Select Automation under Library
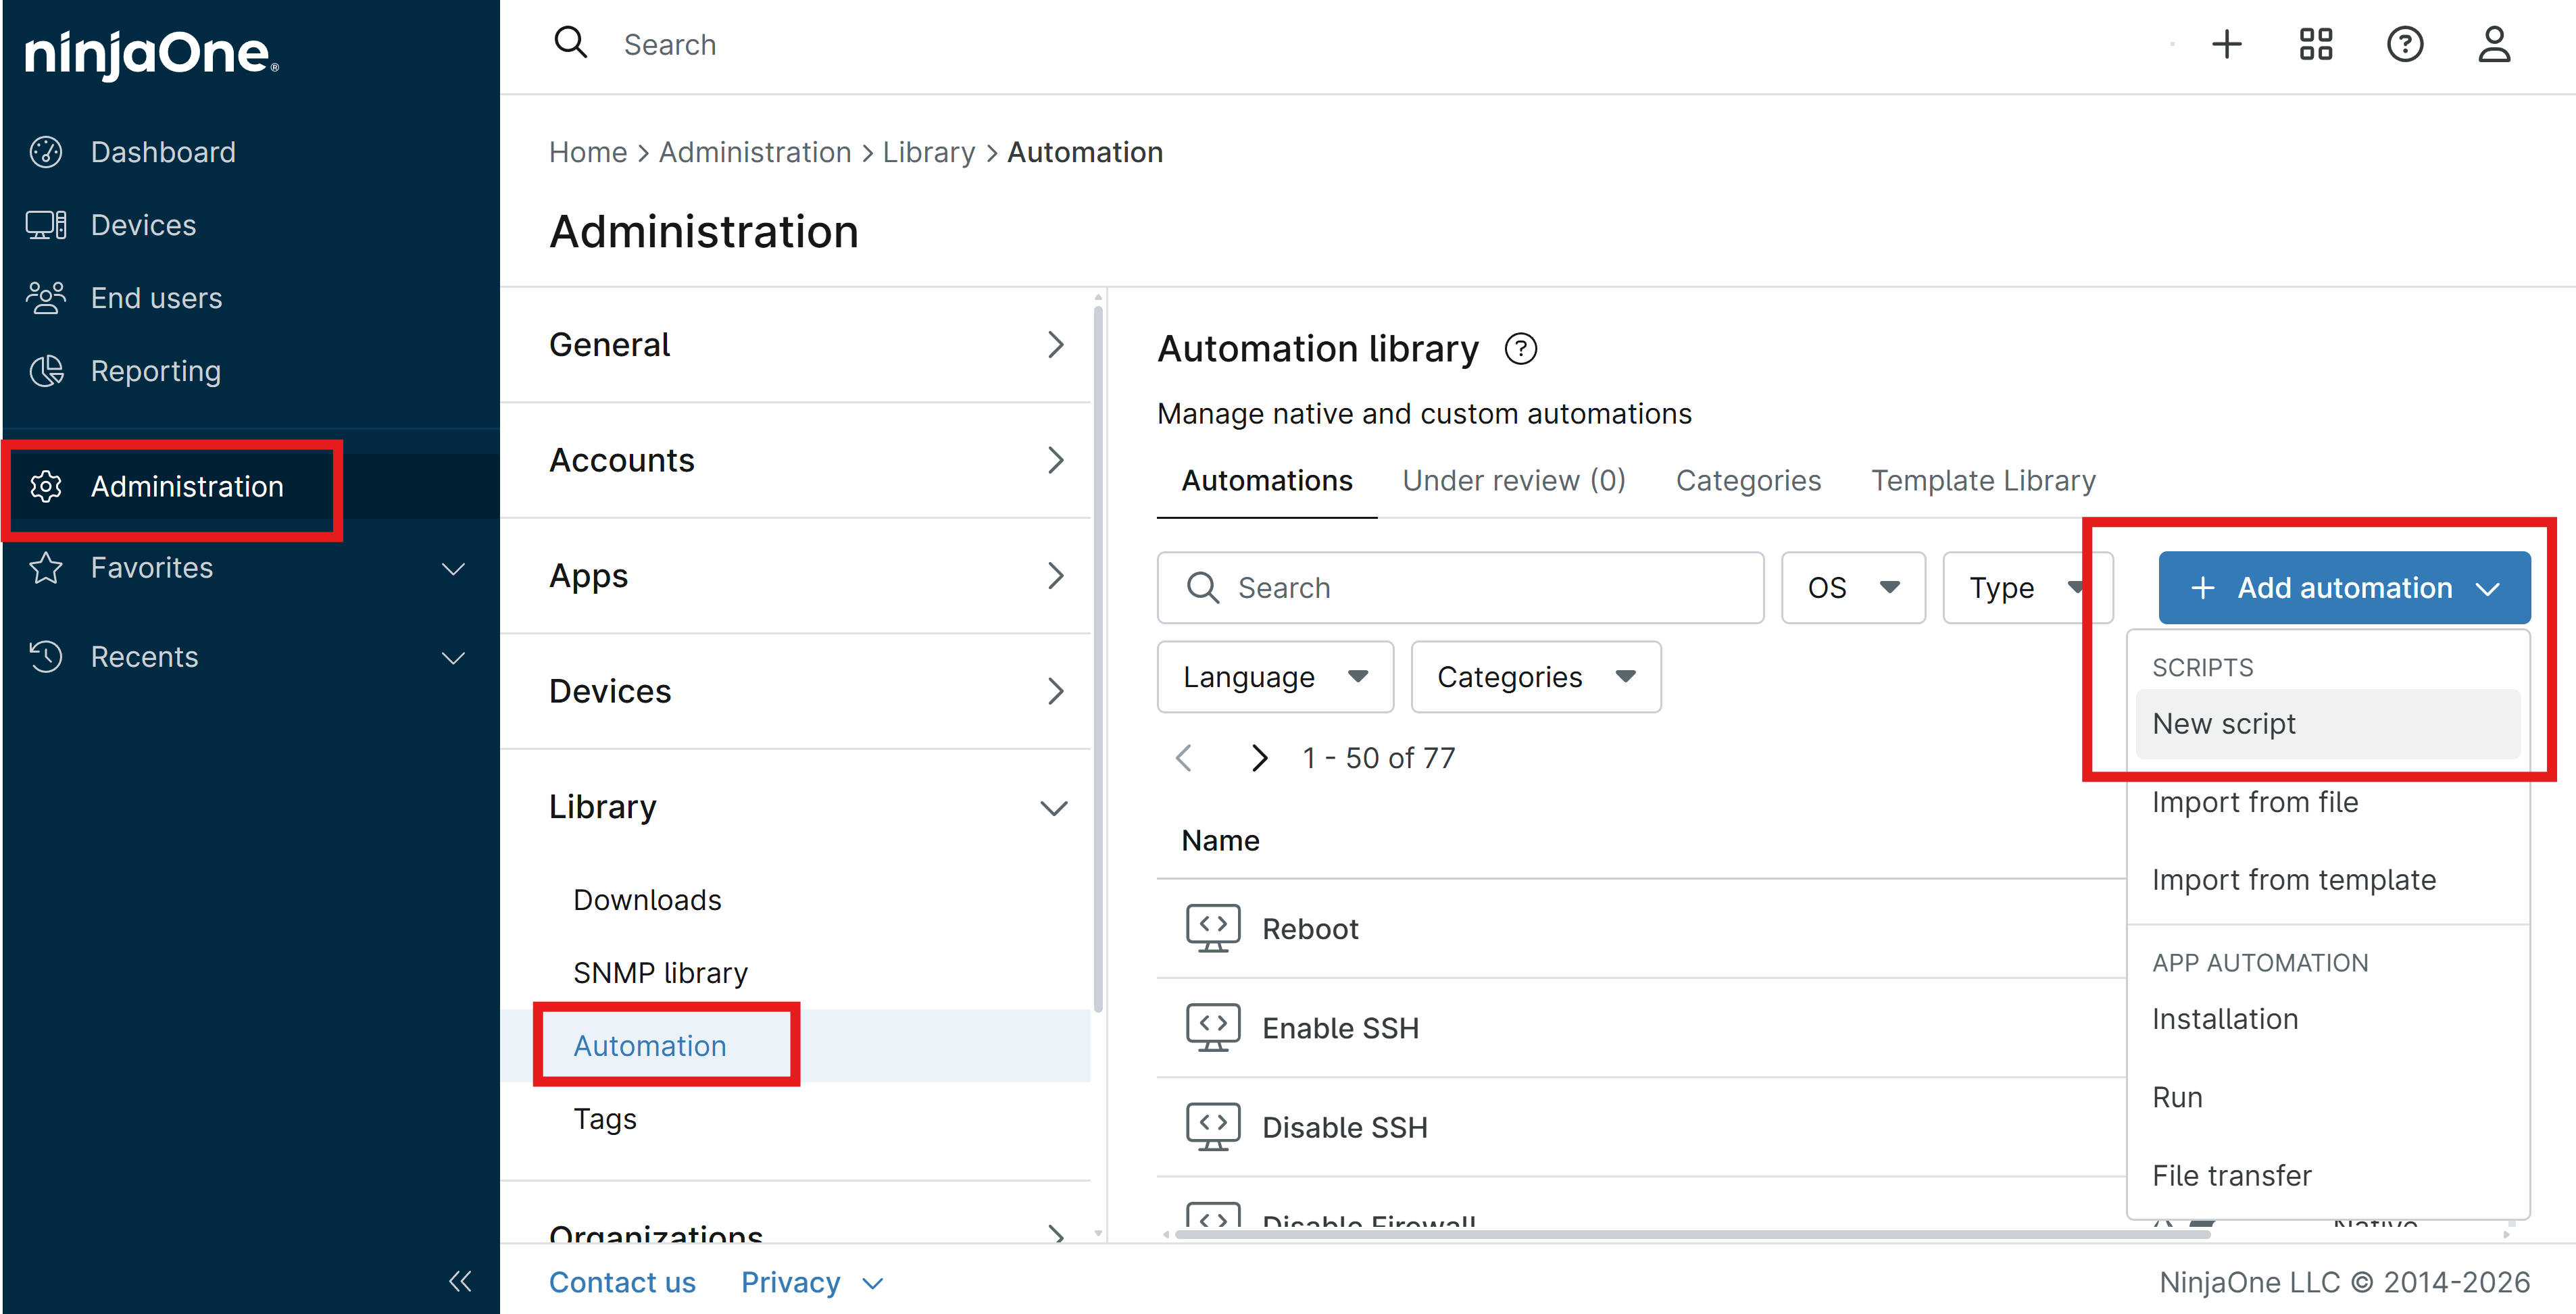This screenshot has height=1314, width=2576. point(650,1046)
